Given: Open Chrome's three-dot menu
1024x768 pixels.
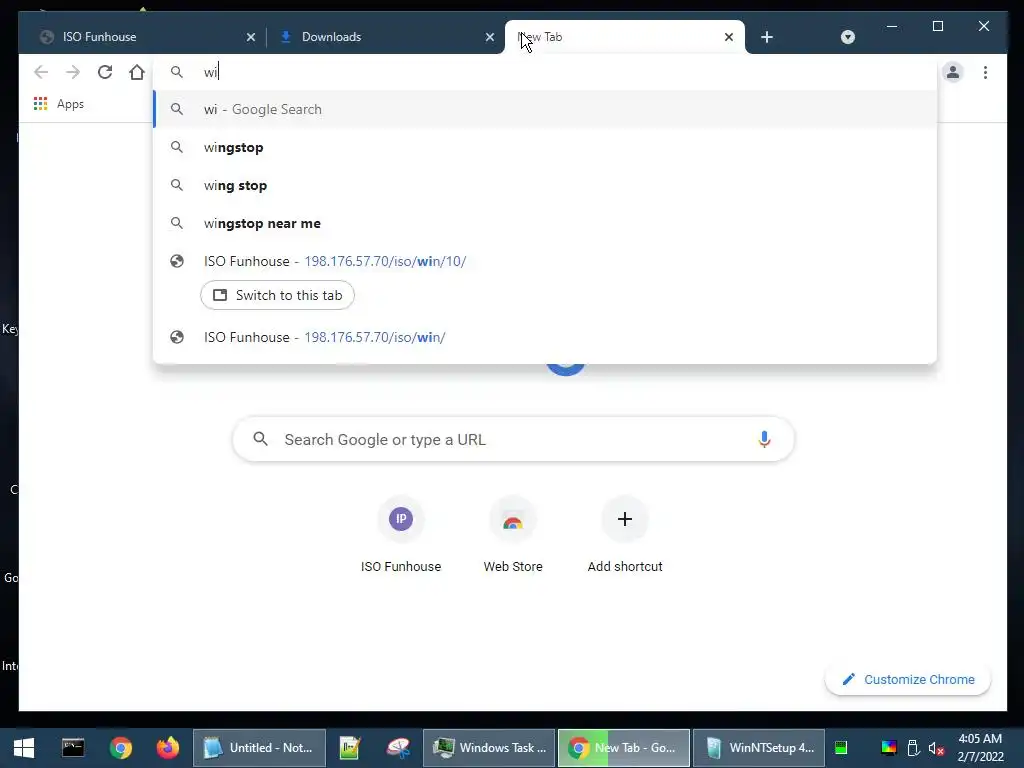Looking at the screenshot, I should point(985,72).
